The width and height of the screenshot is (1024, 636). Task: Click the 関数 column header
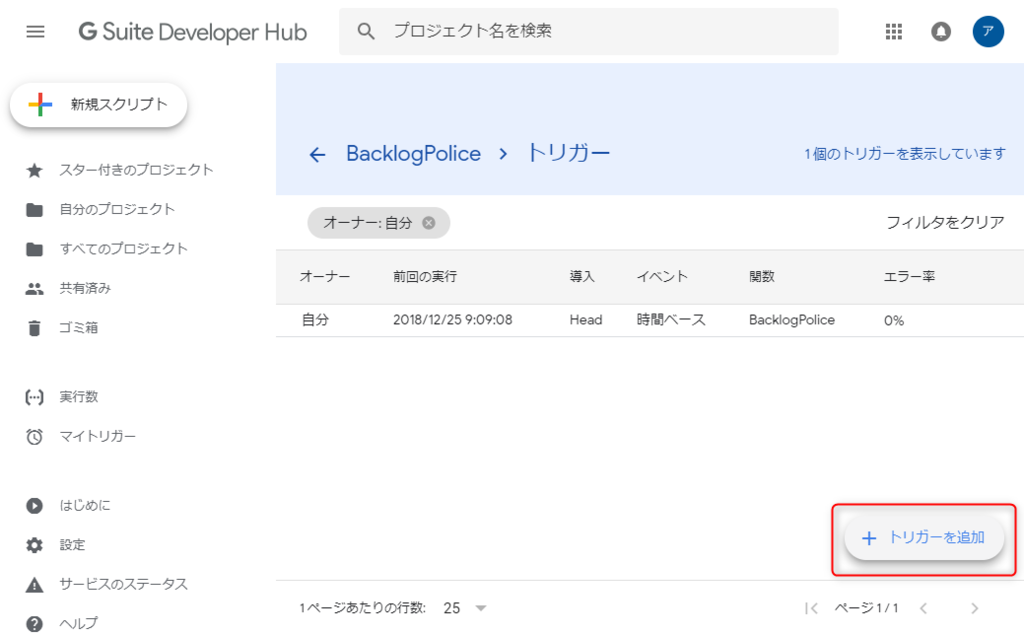click(x=761, y=276)
